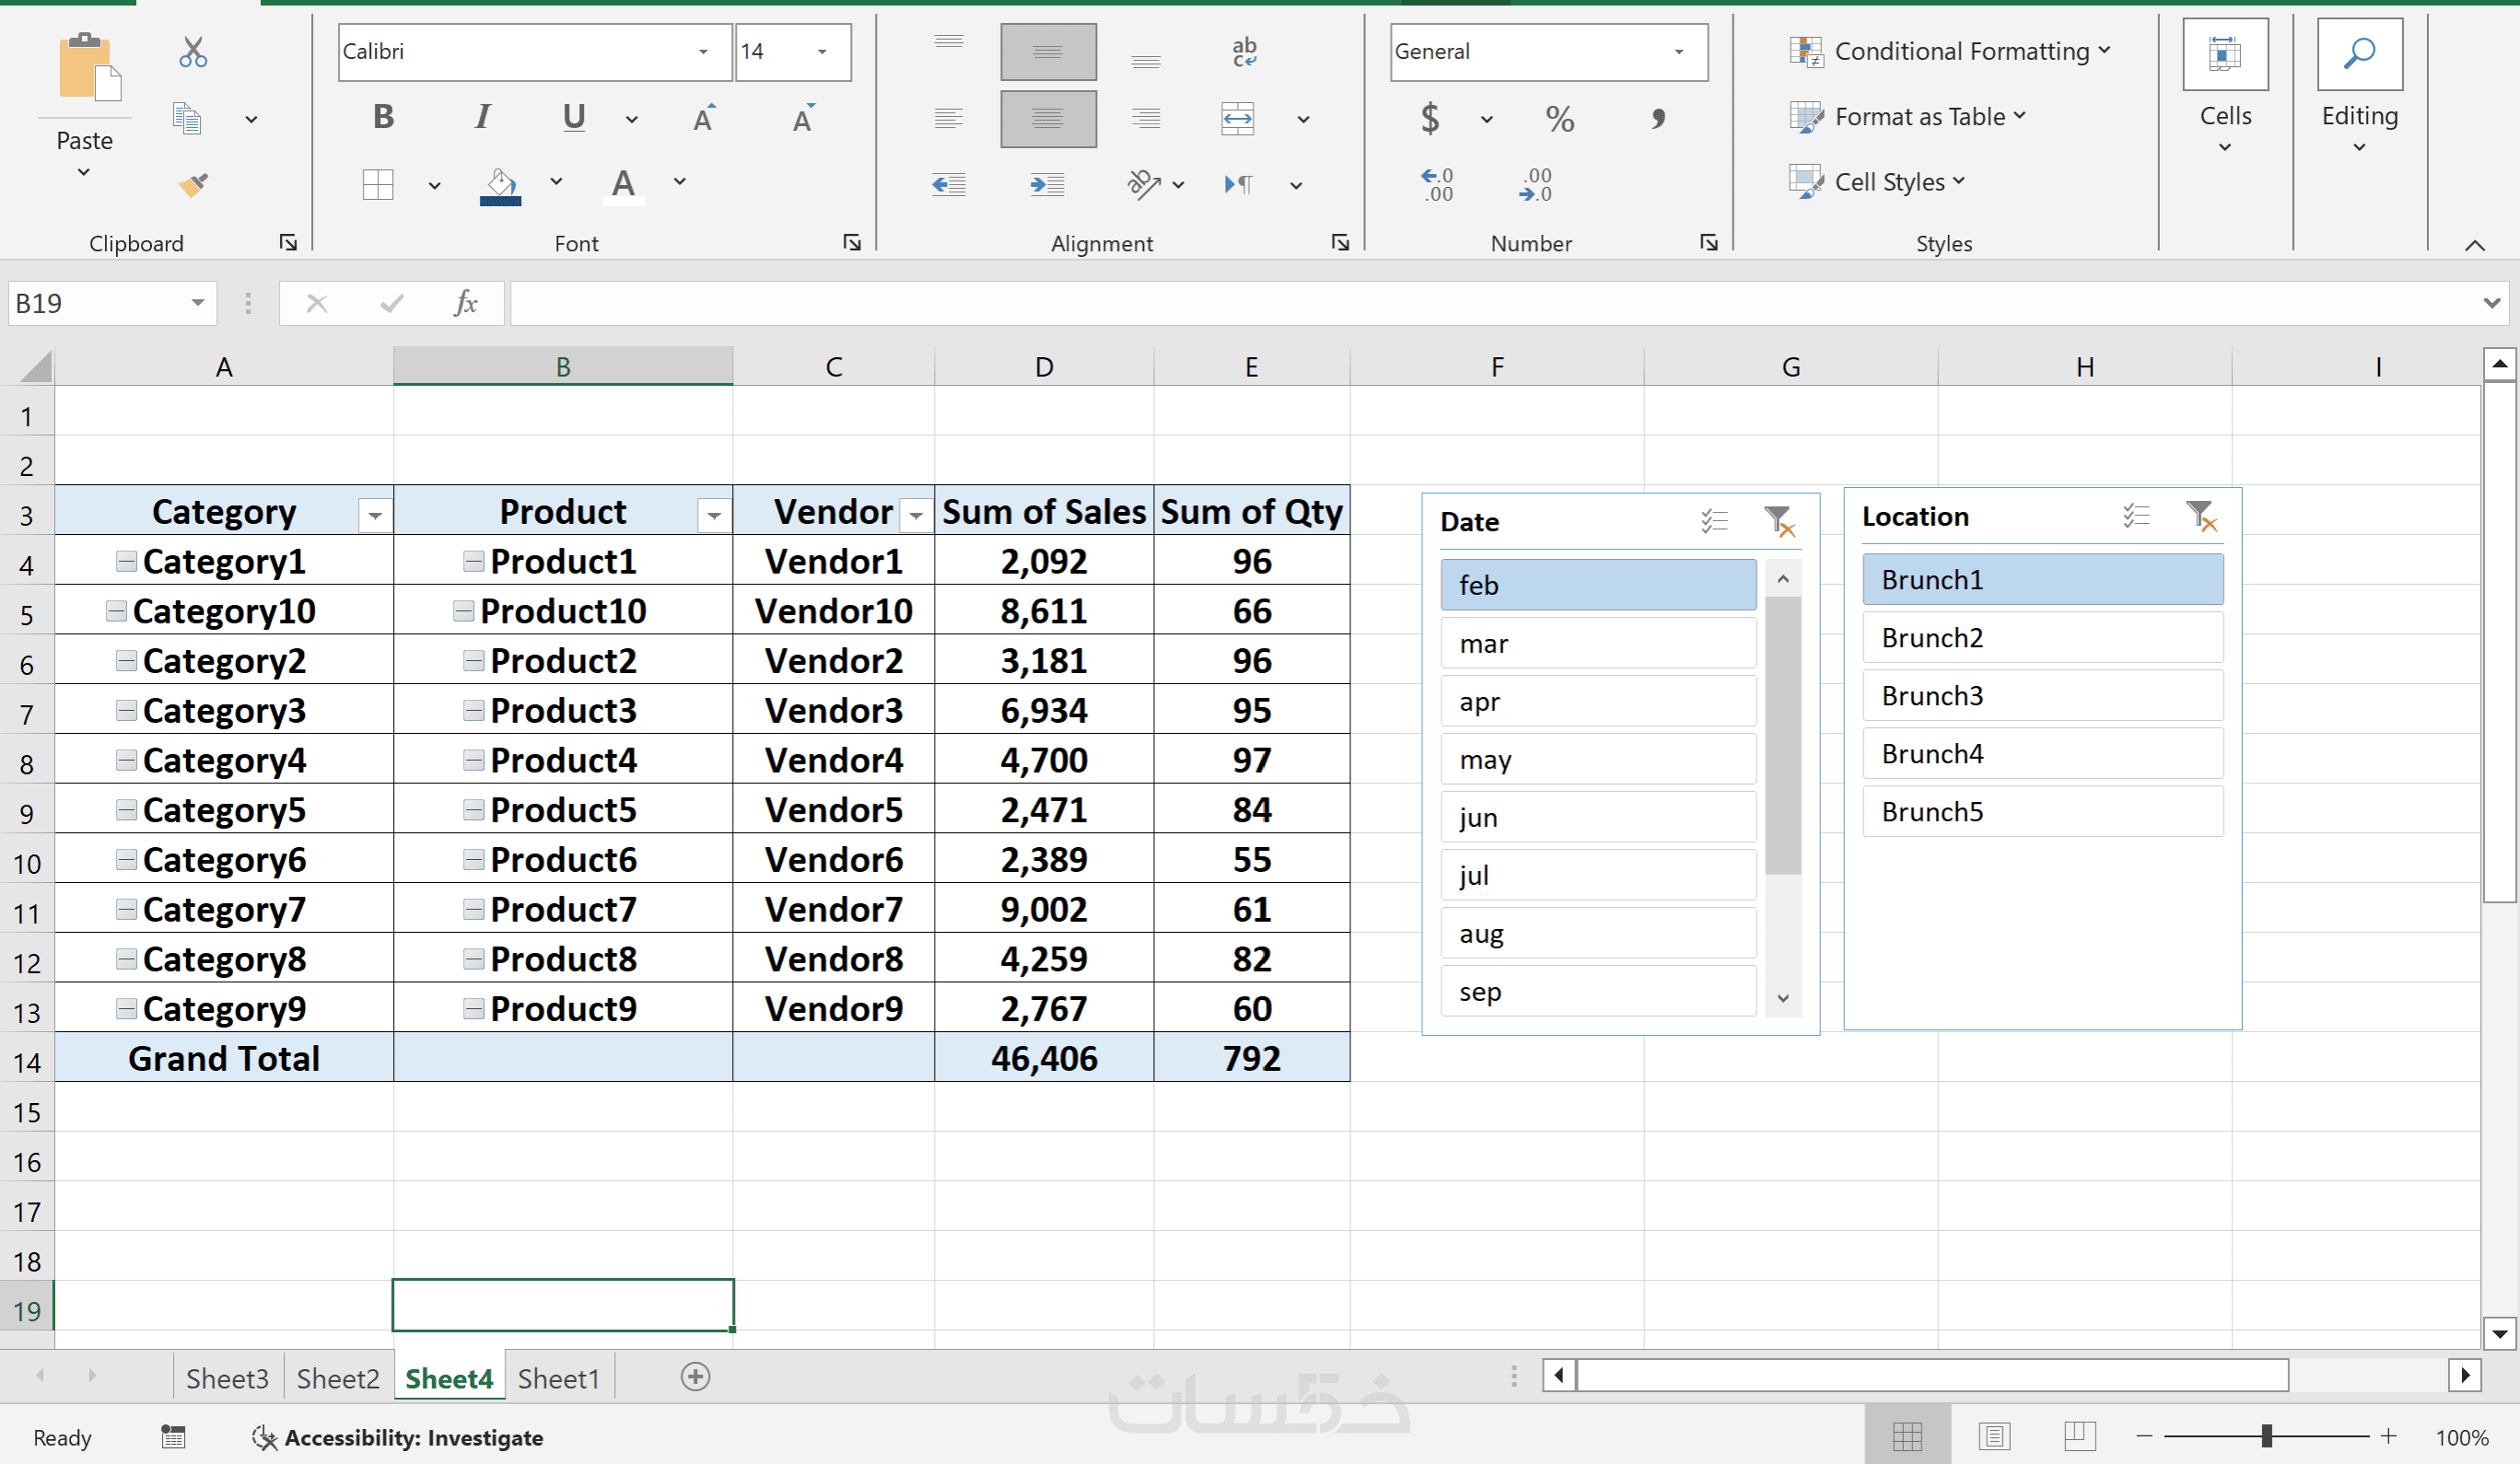Open the Category column filter dropdown
2520x1464 pixels.
tap(375, 515)
